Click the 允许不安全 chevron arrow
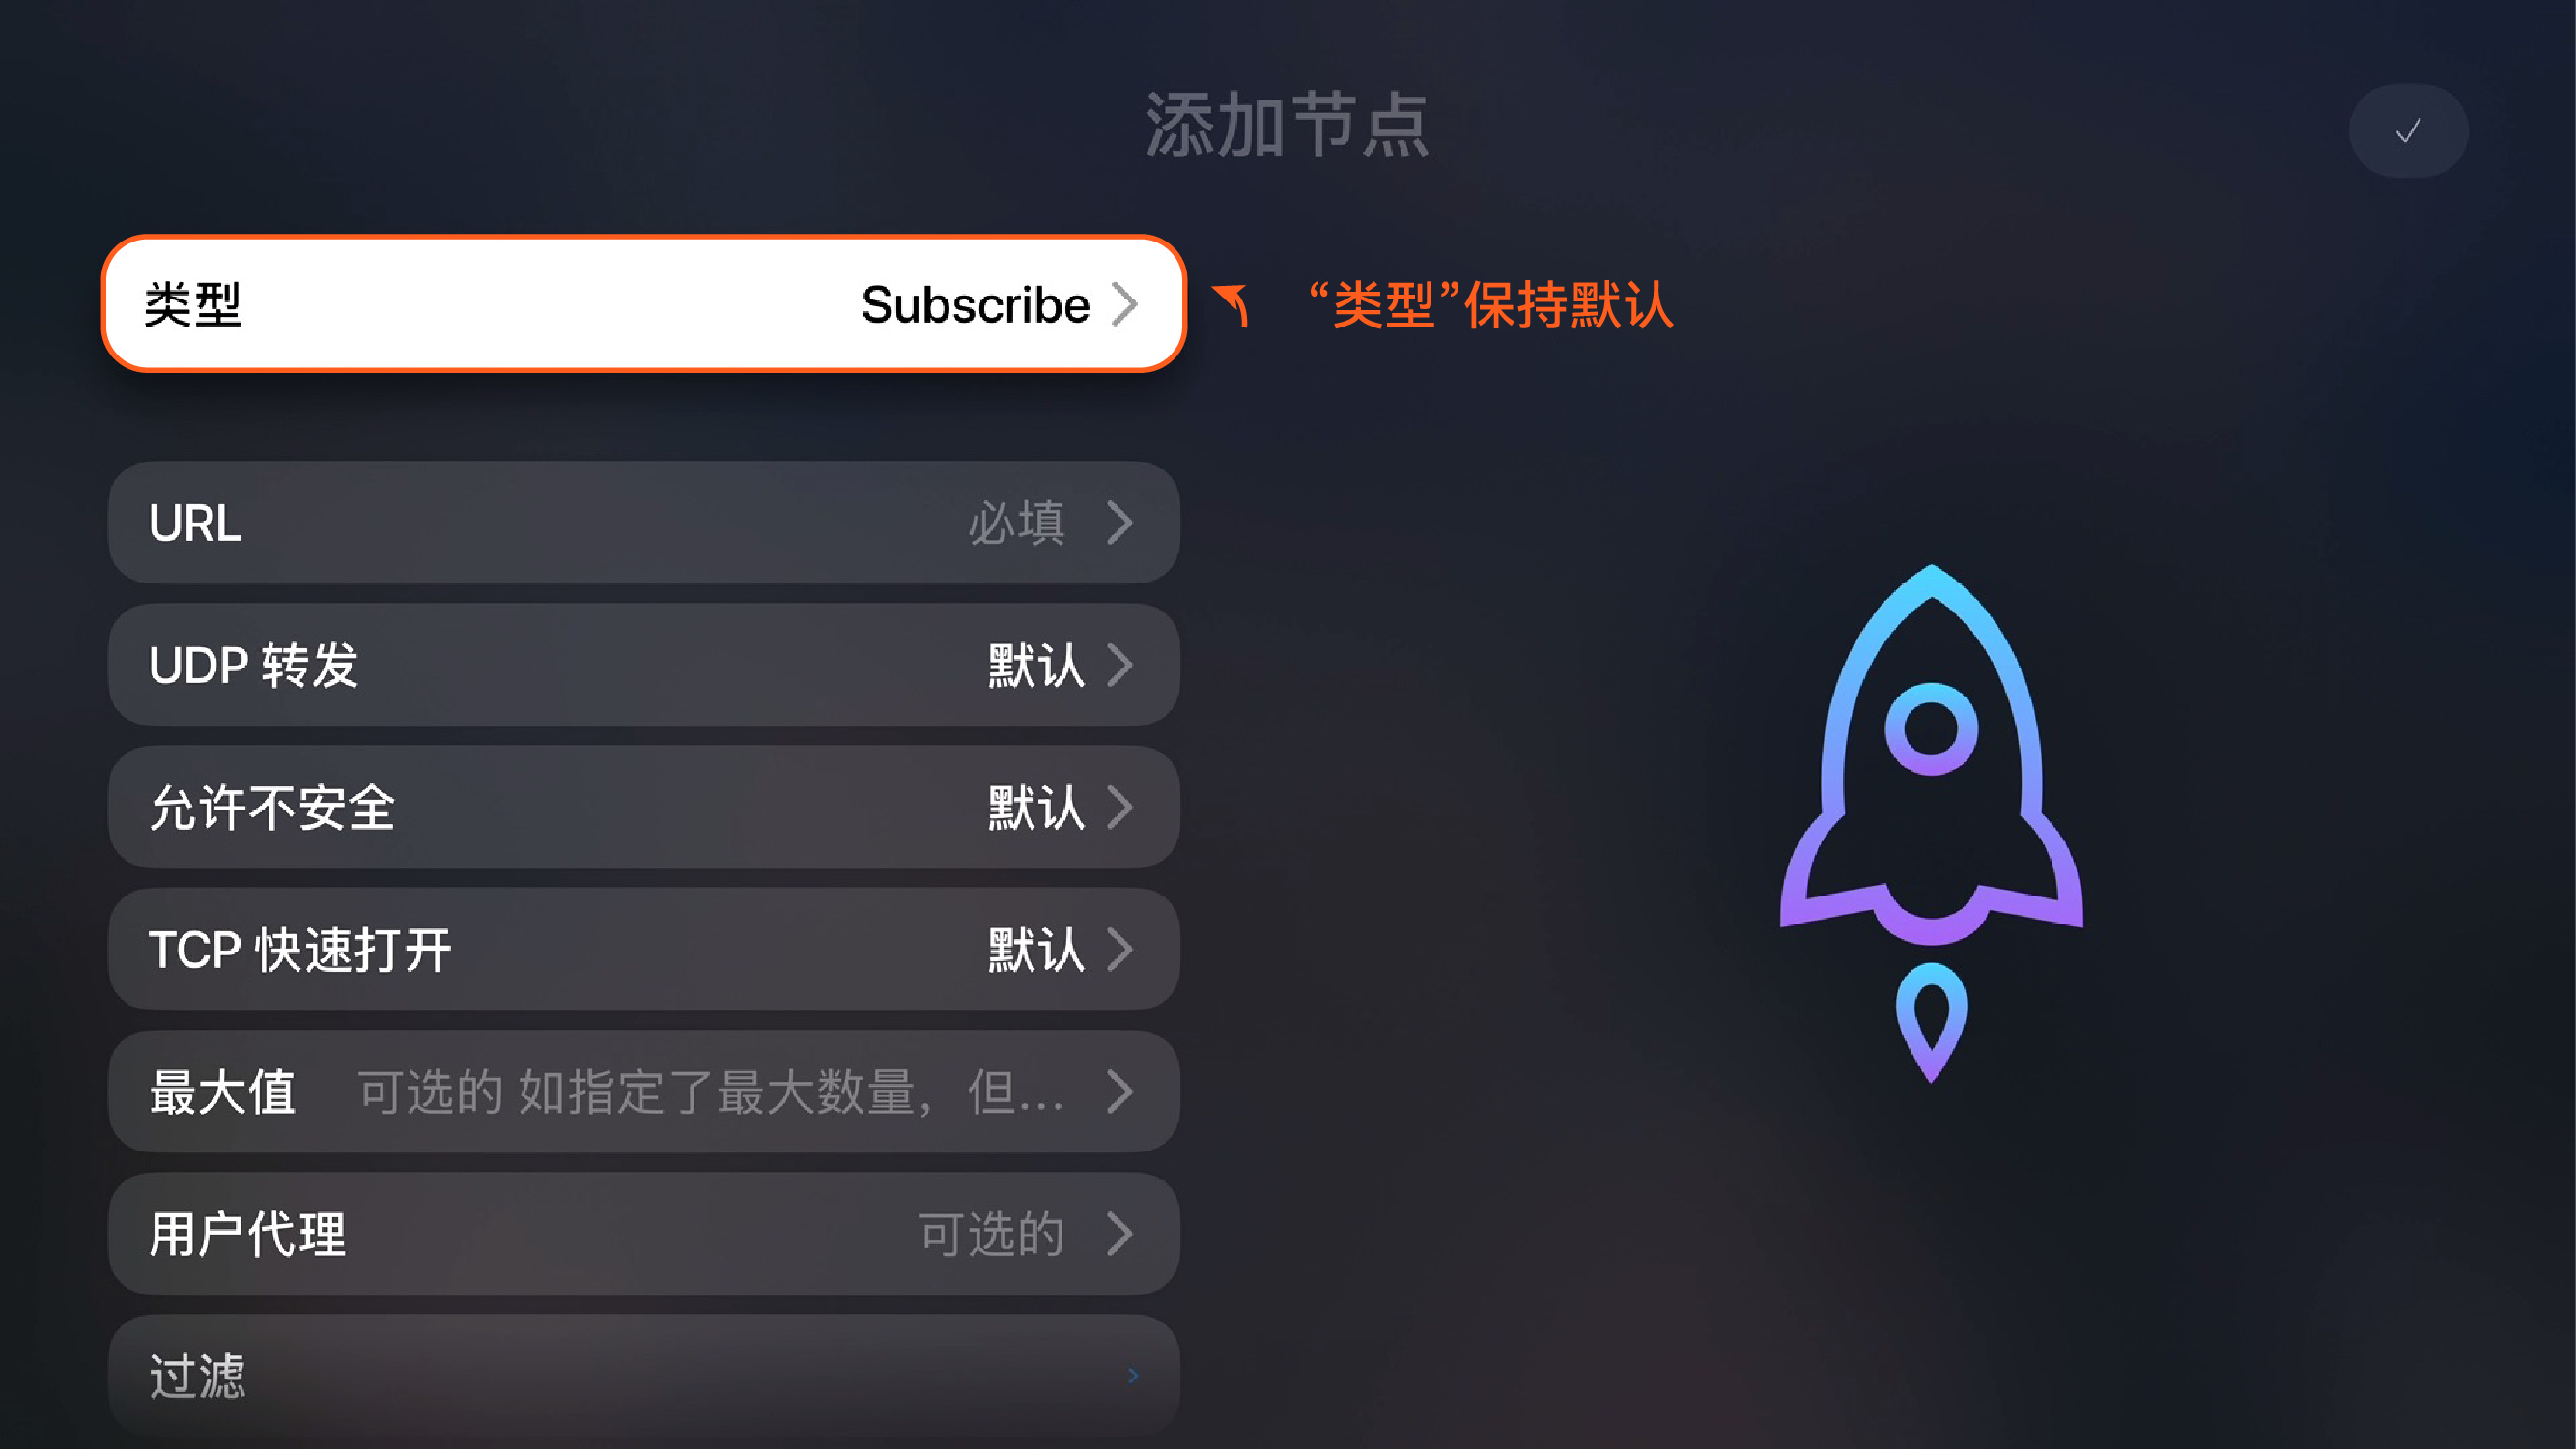 tap(1121, 807)
